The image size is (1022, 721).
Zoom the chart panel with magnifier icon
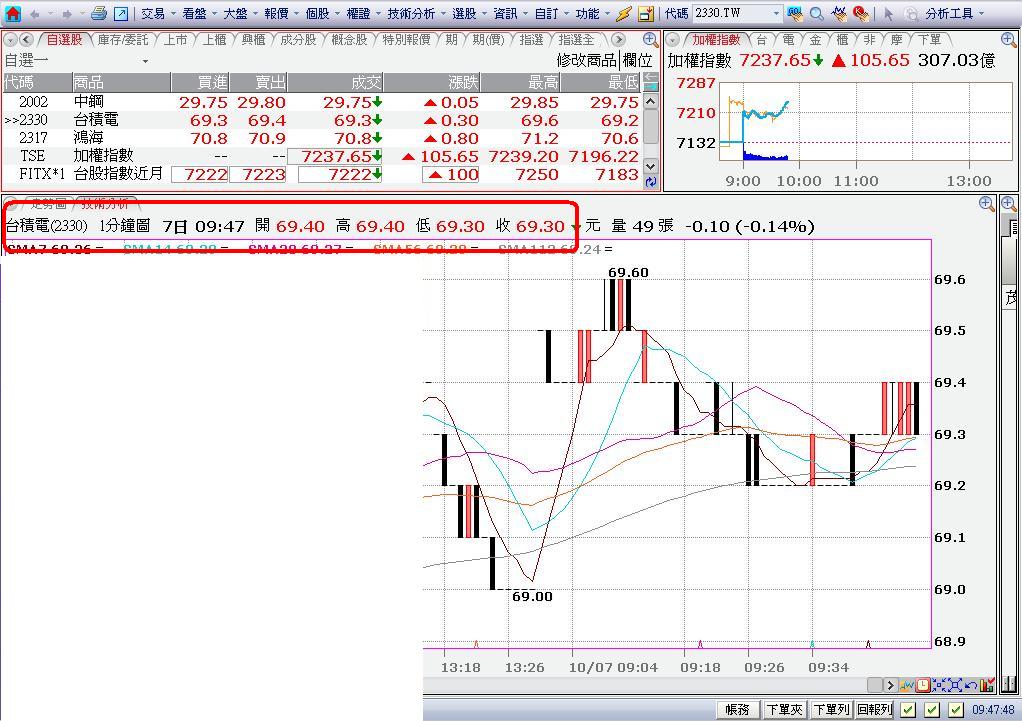pos(986,203)
